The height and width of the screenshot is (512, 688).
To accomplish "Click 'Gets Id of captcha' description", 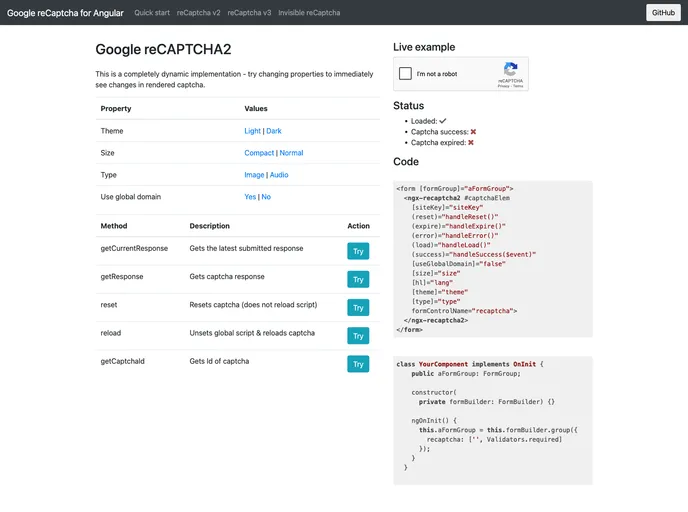I will tap(219, 361).
